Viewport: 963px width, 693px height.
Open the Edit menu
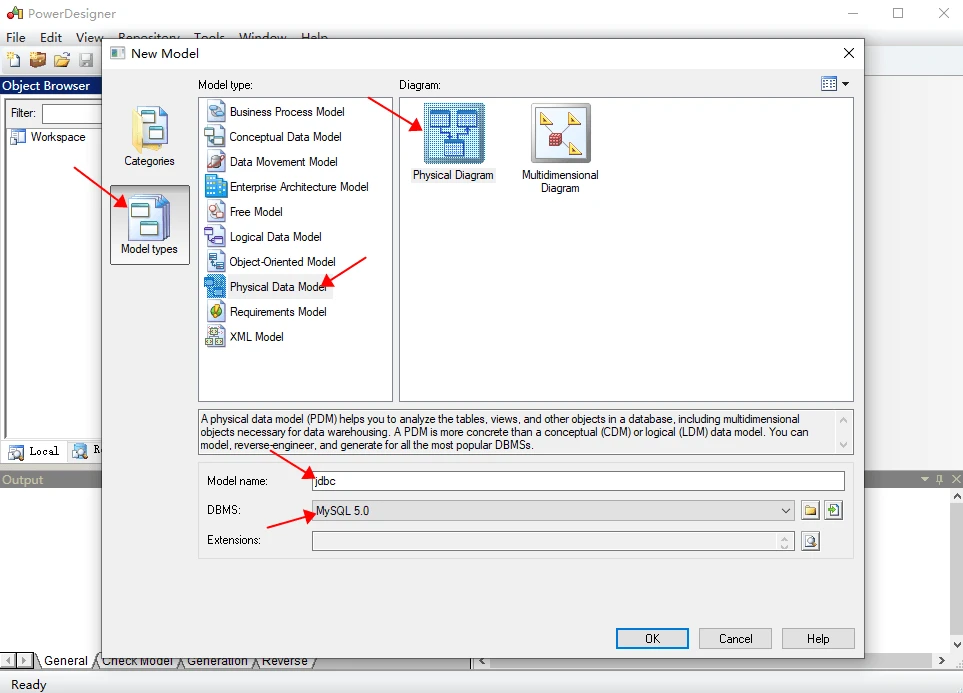51,37
